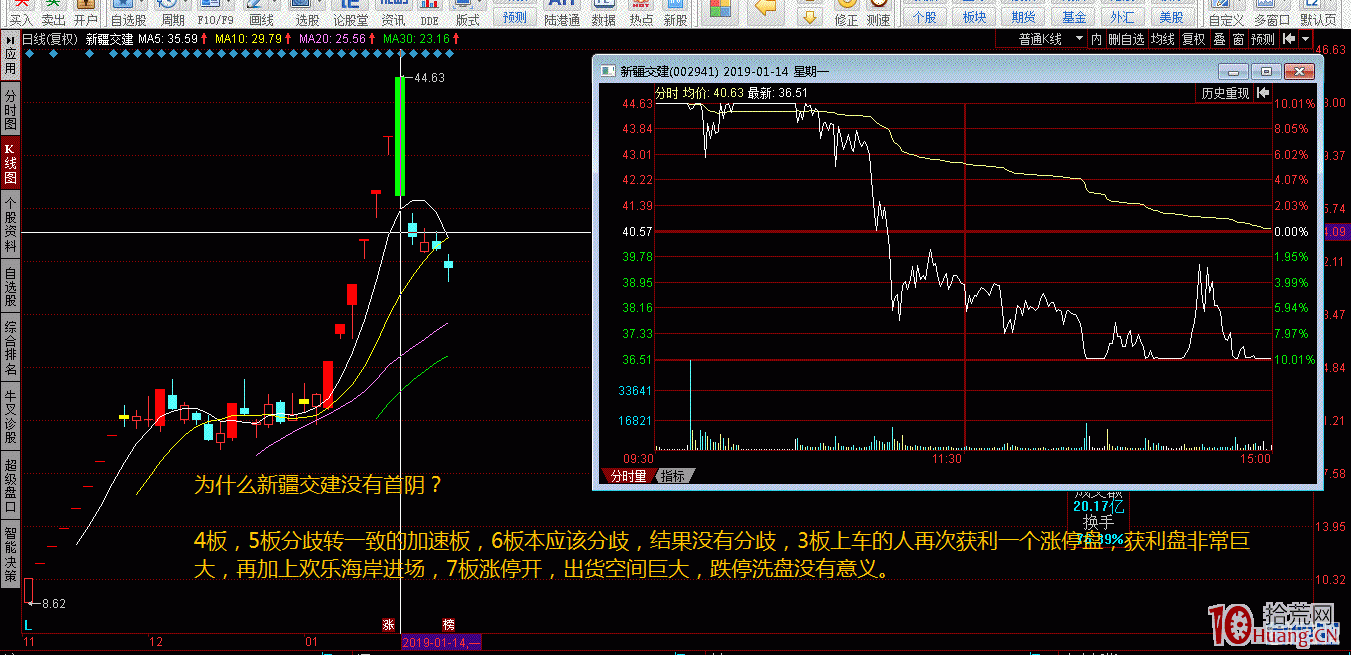Toggle the 预测 option in chart bar
Screen dimensions: 1351x655
tap(1263, 39)
